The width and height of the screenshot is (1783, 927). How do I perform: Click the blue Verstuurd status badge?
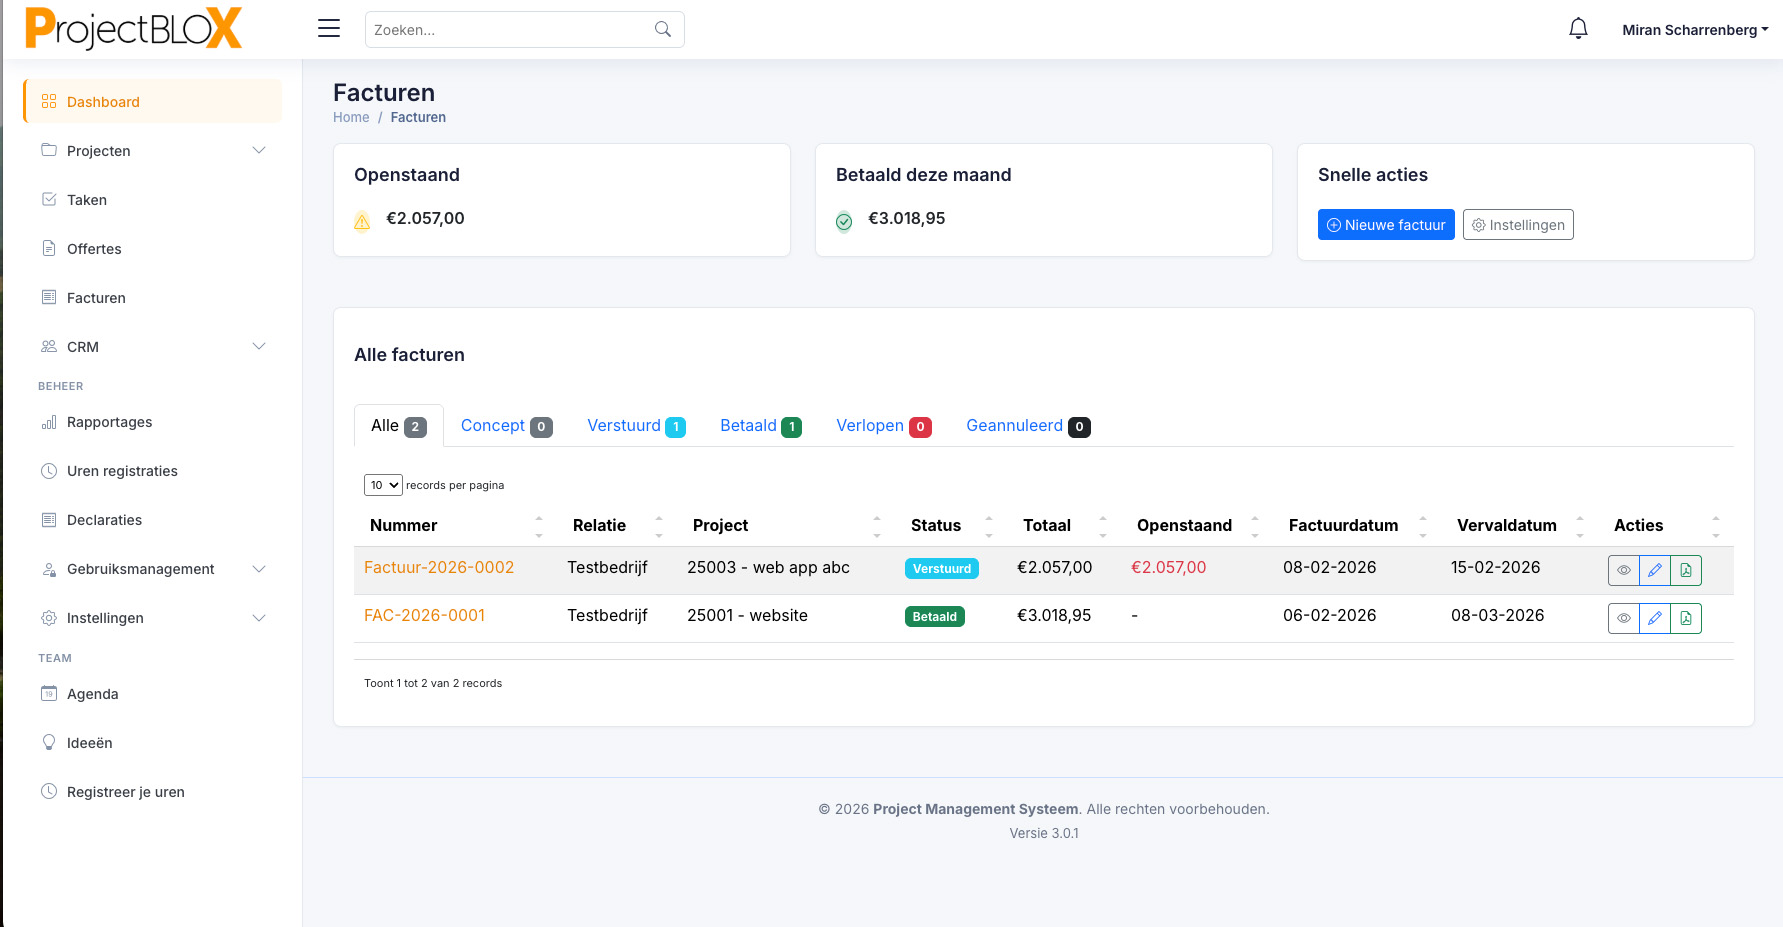(x=941, y=569)
